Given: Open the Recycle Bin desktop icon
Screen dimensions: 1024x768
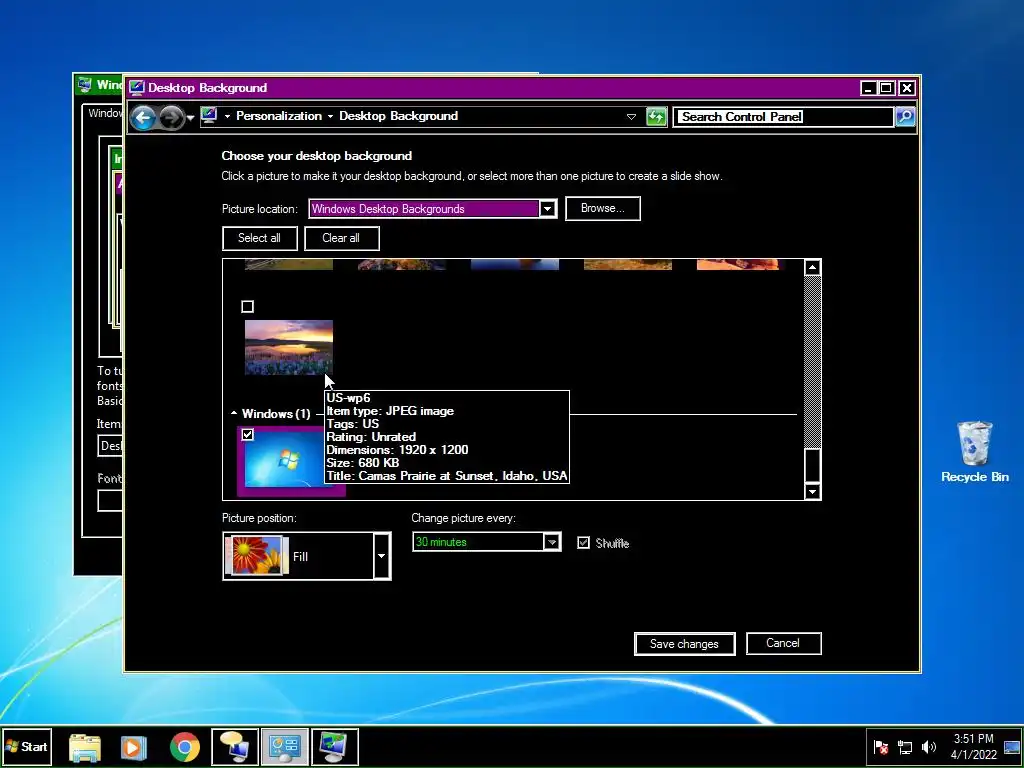Looking at the screenshot, I should (x=974, y=452).
